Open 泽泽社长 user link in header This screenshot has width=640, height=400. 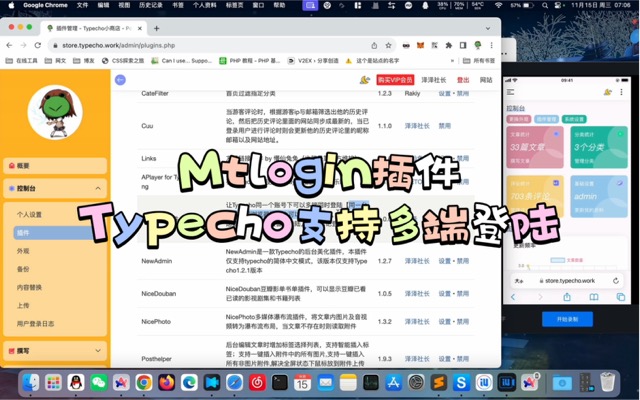click(433, 80)
